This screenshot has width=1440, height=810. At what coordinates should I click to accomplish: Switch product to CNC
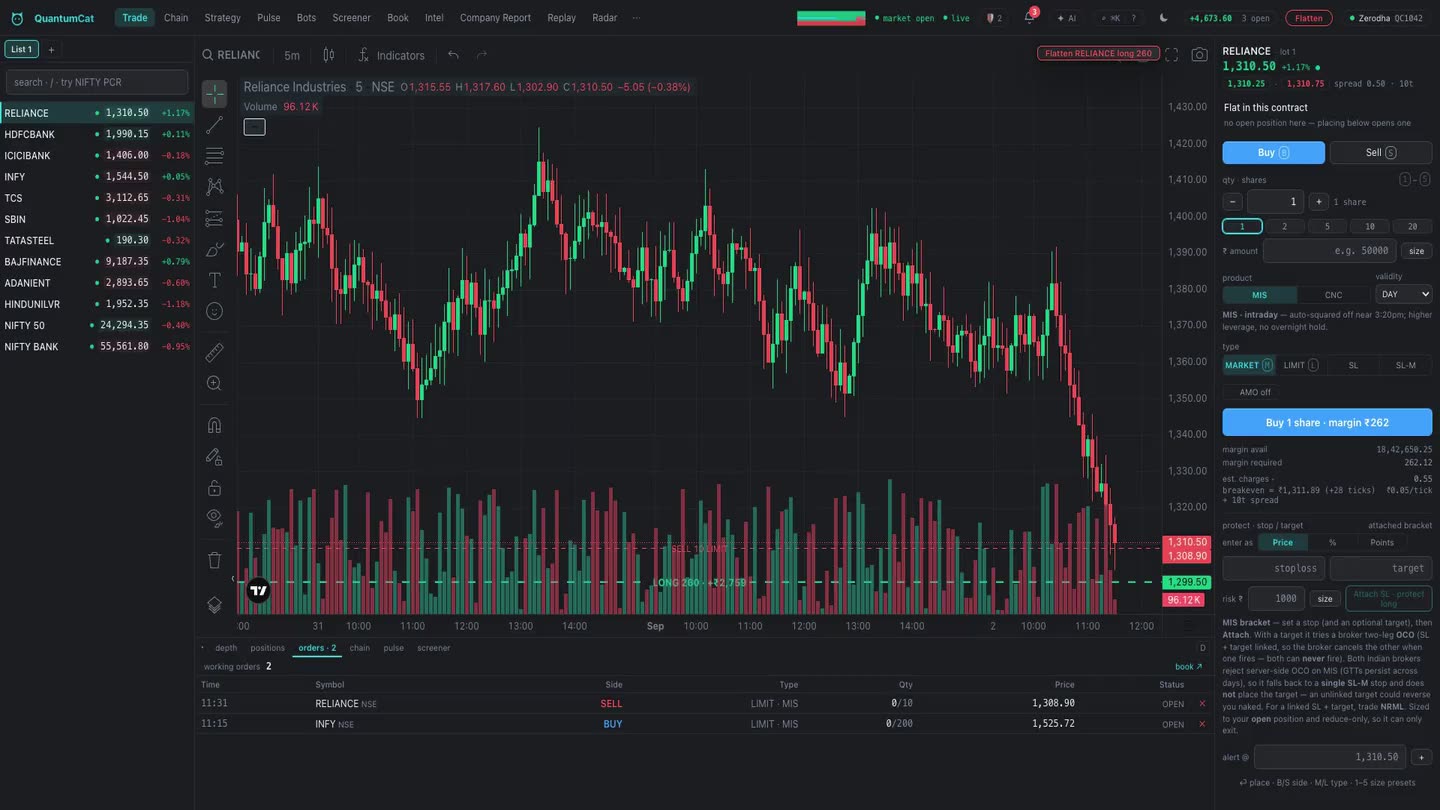pos(1334,295)
